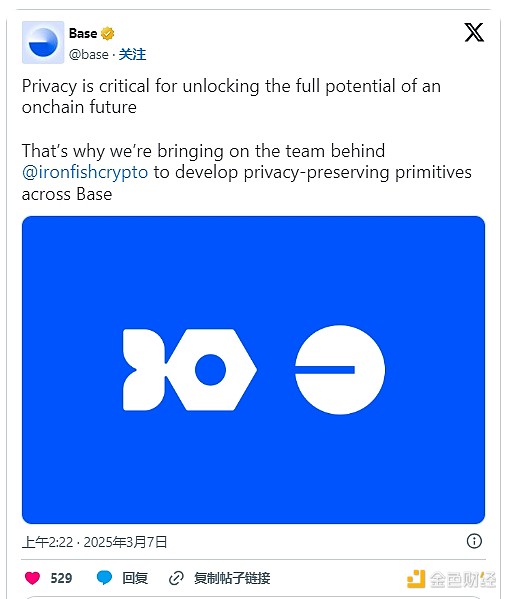Screen dimensions: 507x599
Task: Open the X logo link
Action: click(474, 32)
